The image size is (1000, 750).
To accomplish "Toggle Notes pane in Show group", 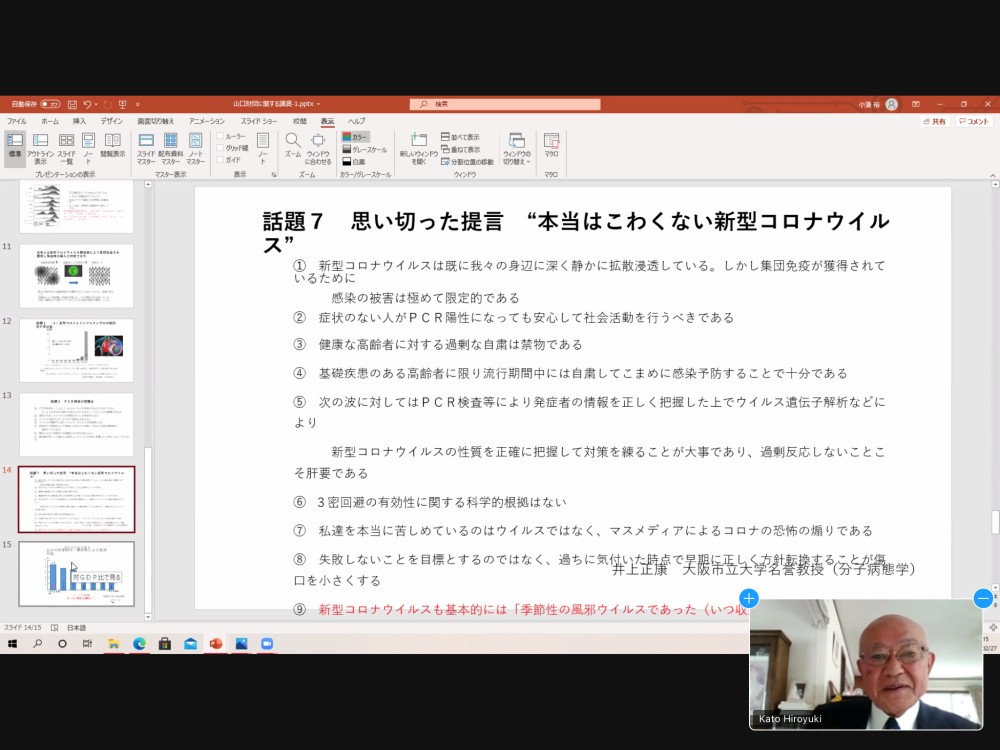I will 263,148.
